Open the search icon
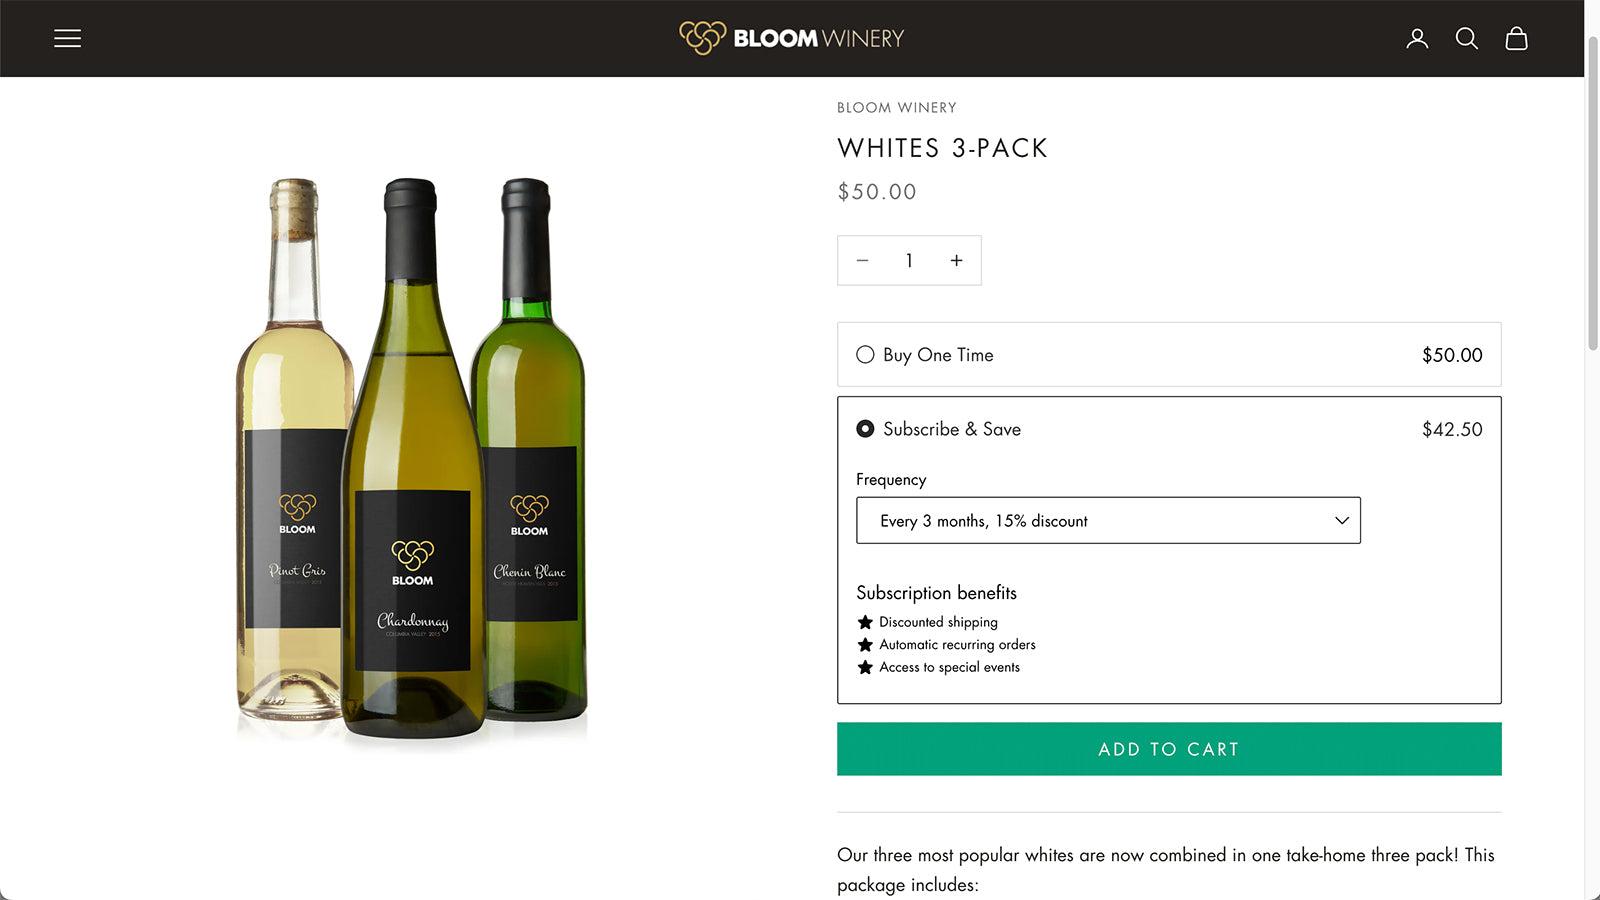The image size is (1600, 900). (x=1467, y=38)
